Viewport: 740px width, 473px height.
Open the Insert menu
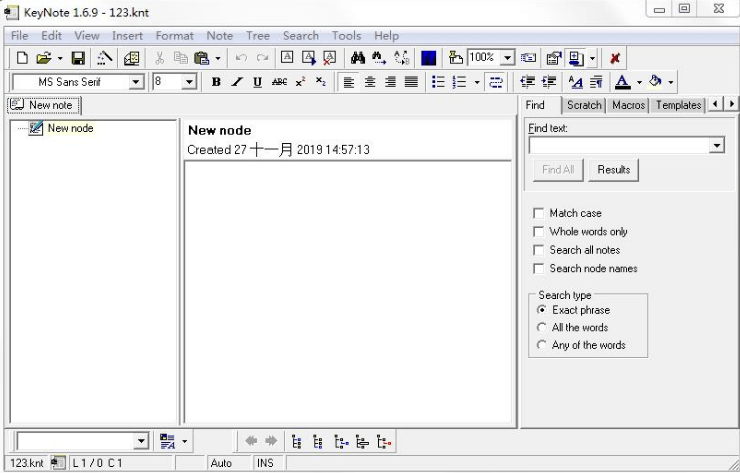click(x=127, y=36)
